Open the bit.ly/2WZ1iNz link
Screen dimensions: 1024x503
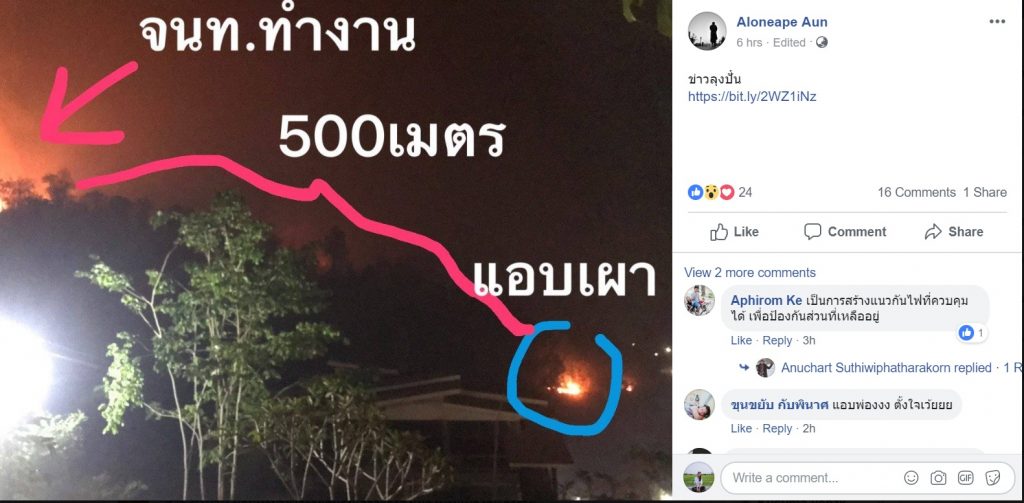pos(752,97)
